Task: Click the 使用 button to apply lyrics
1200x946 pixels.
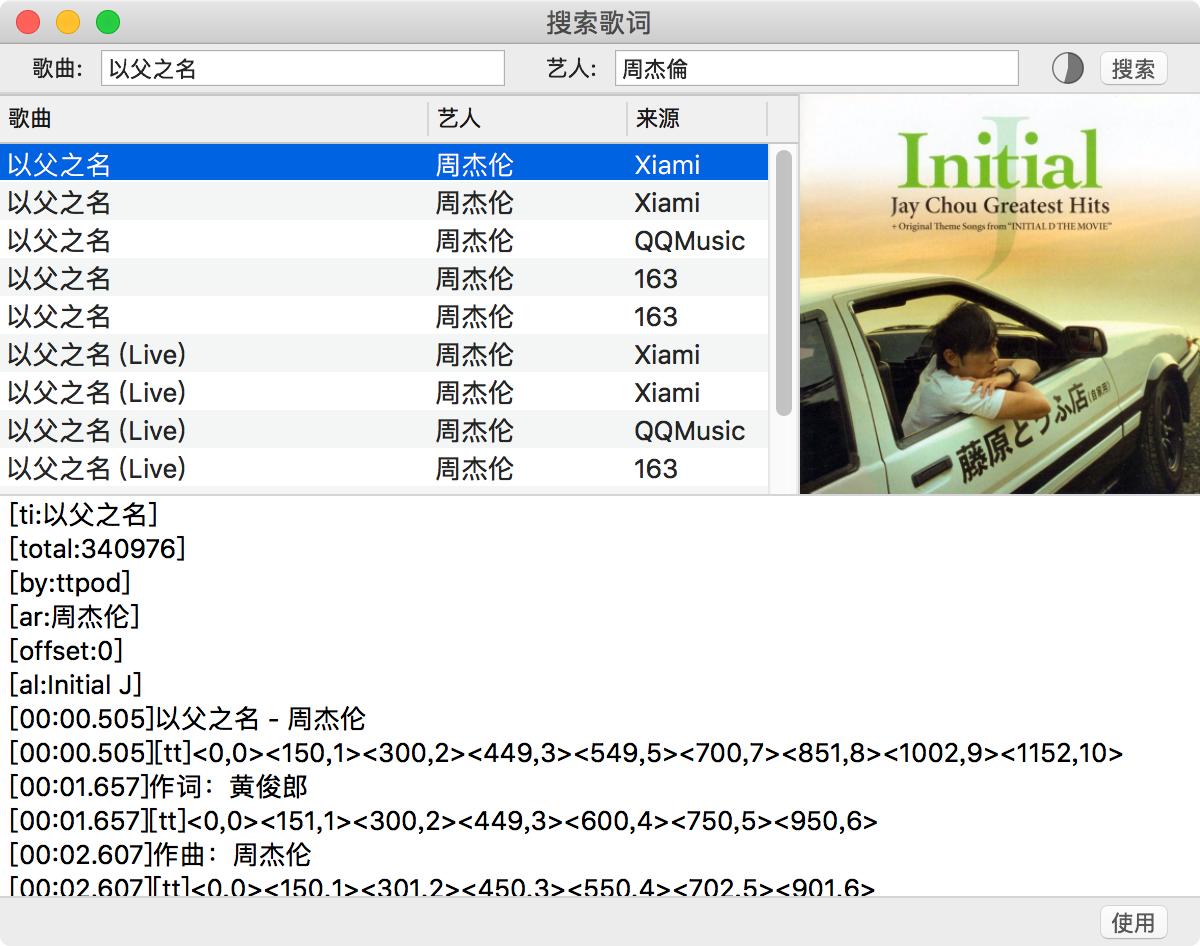Action: 1132,921
